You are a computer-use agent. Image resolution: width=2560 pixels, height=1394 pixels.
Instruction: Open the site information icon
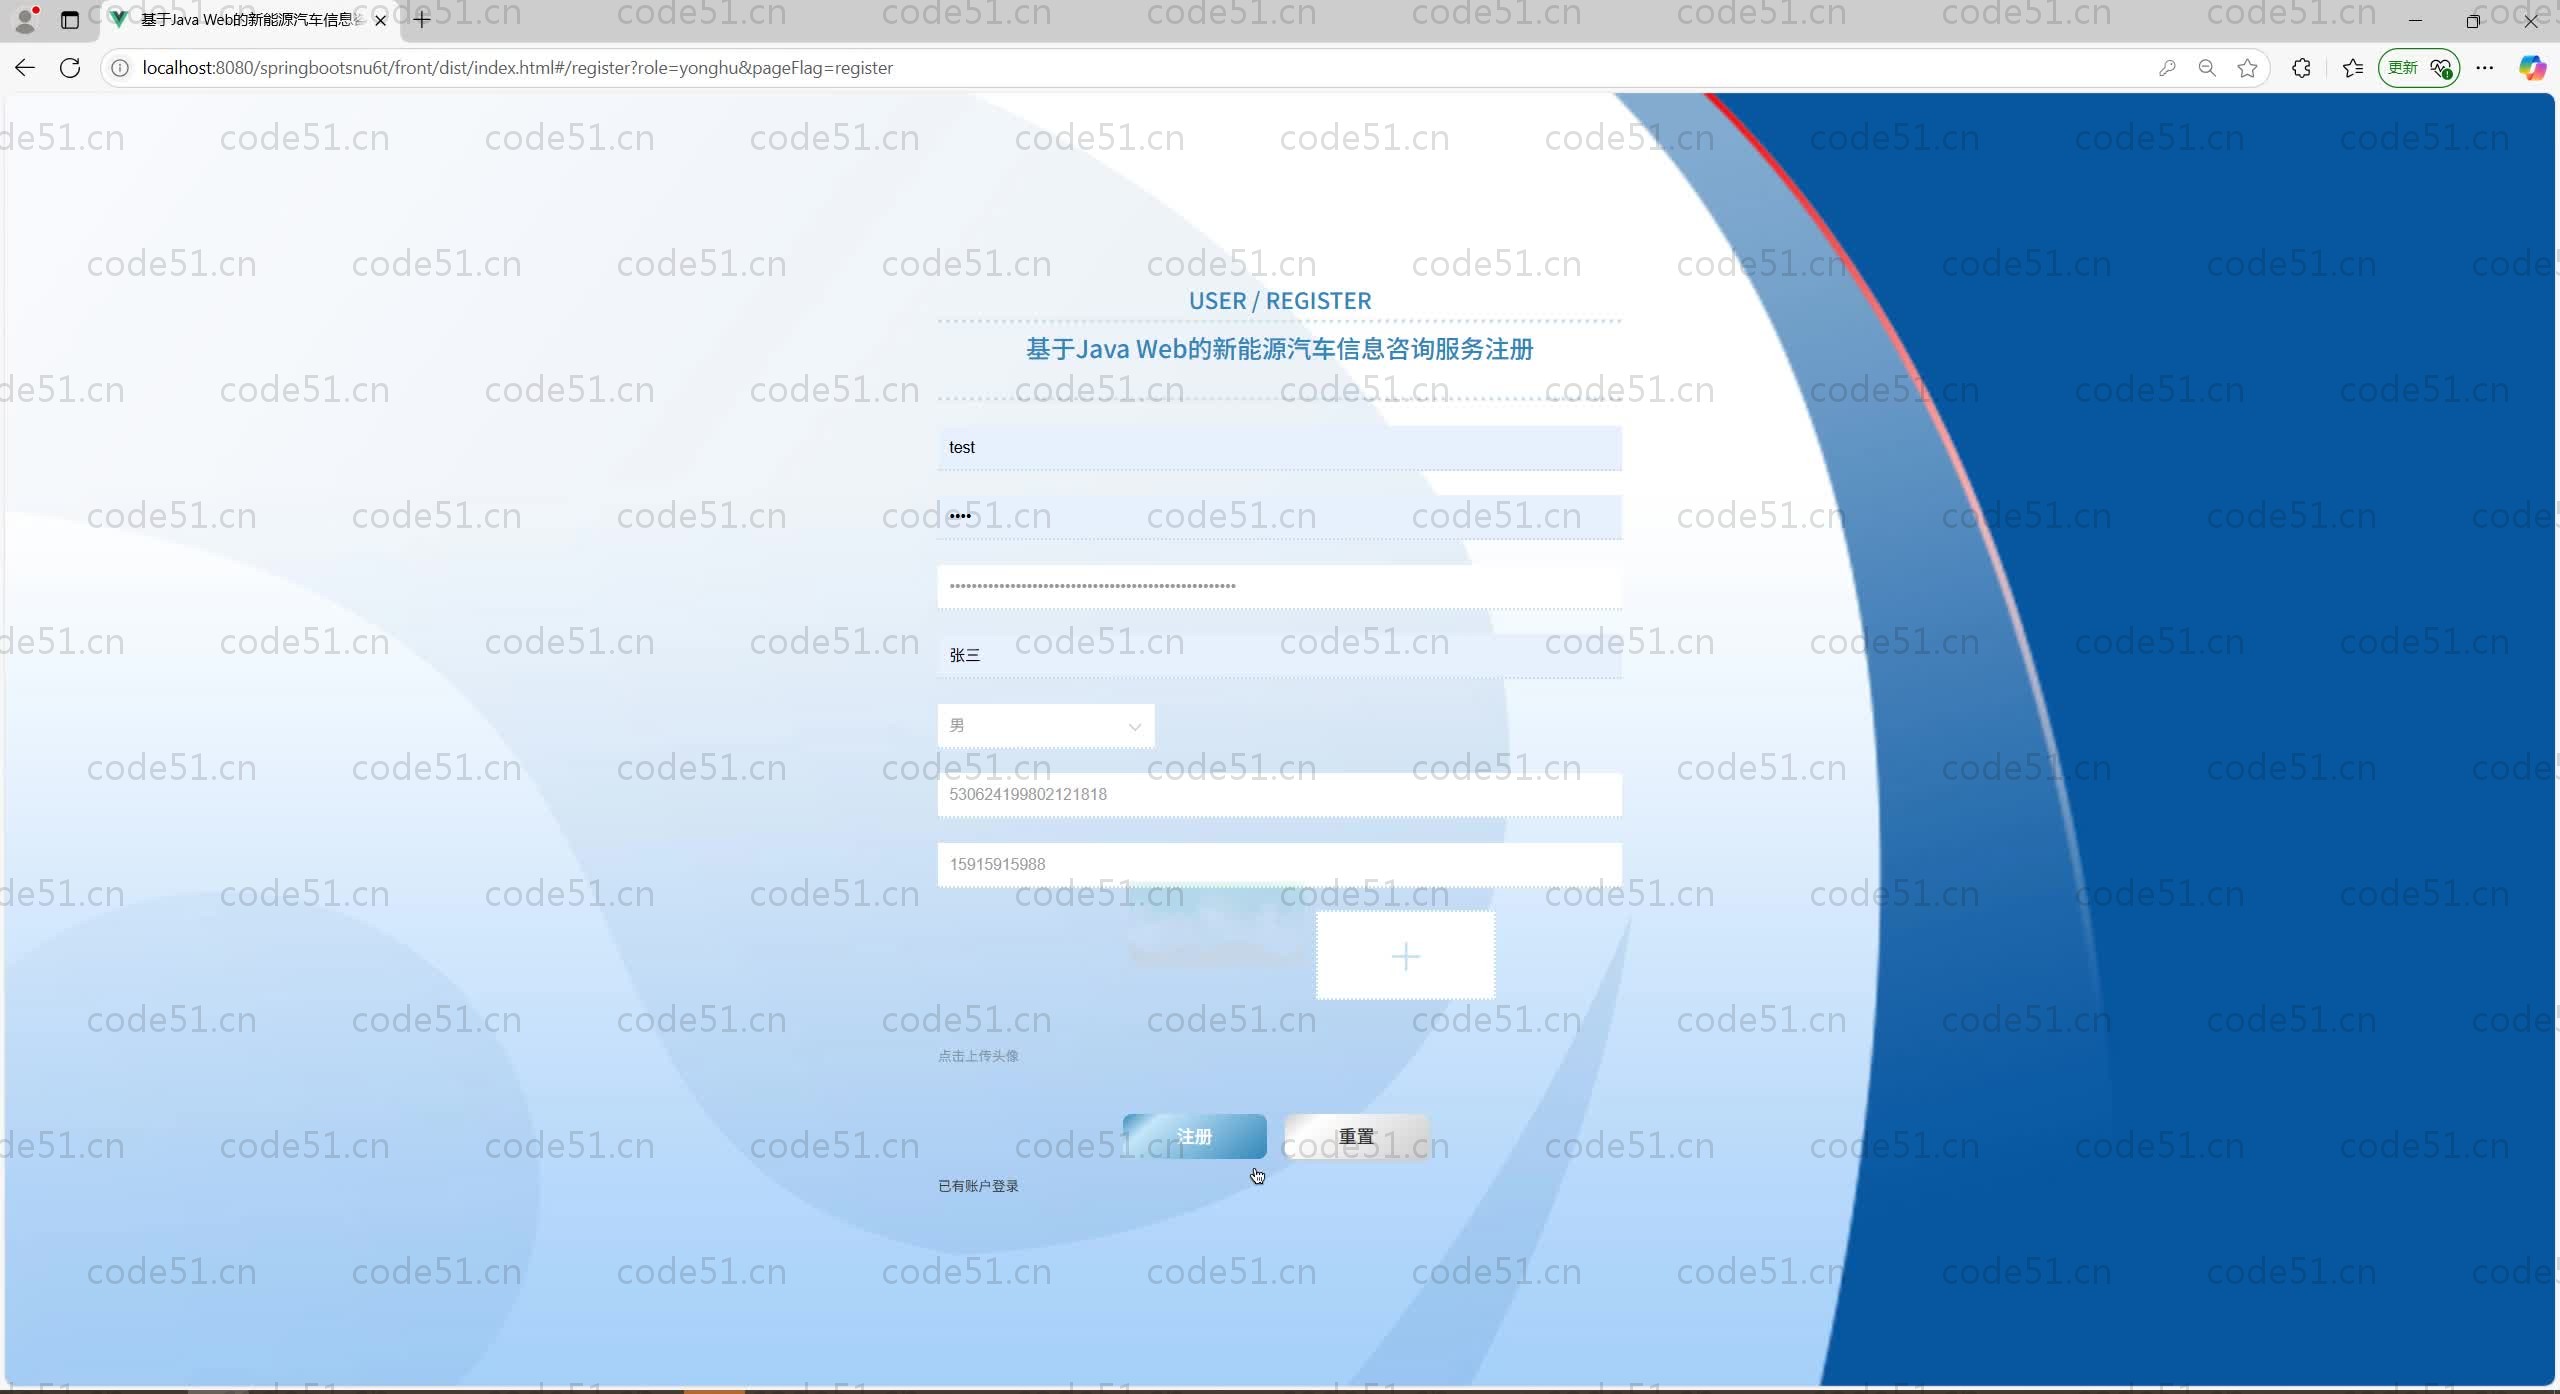point(120,68)
